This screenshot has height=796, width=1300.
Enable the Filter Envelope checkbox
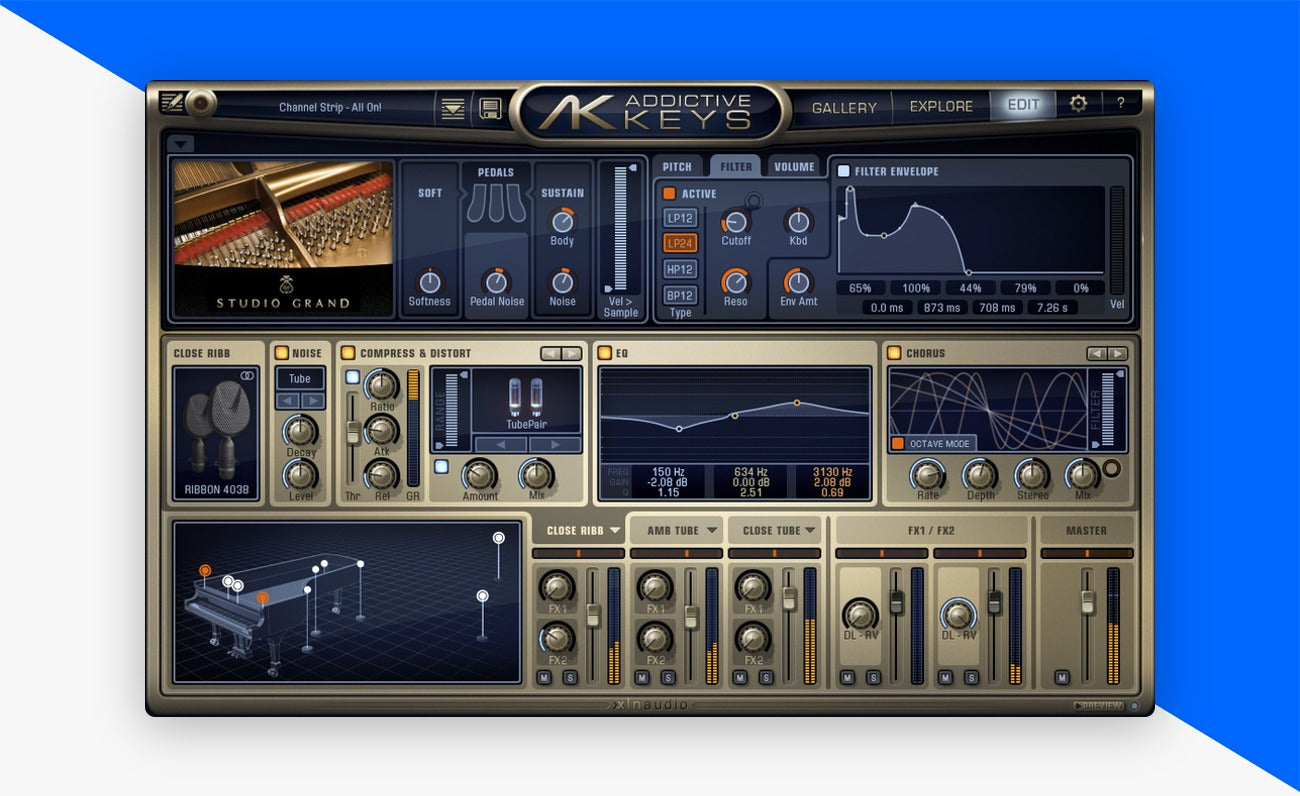tap(844, 171)
